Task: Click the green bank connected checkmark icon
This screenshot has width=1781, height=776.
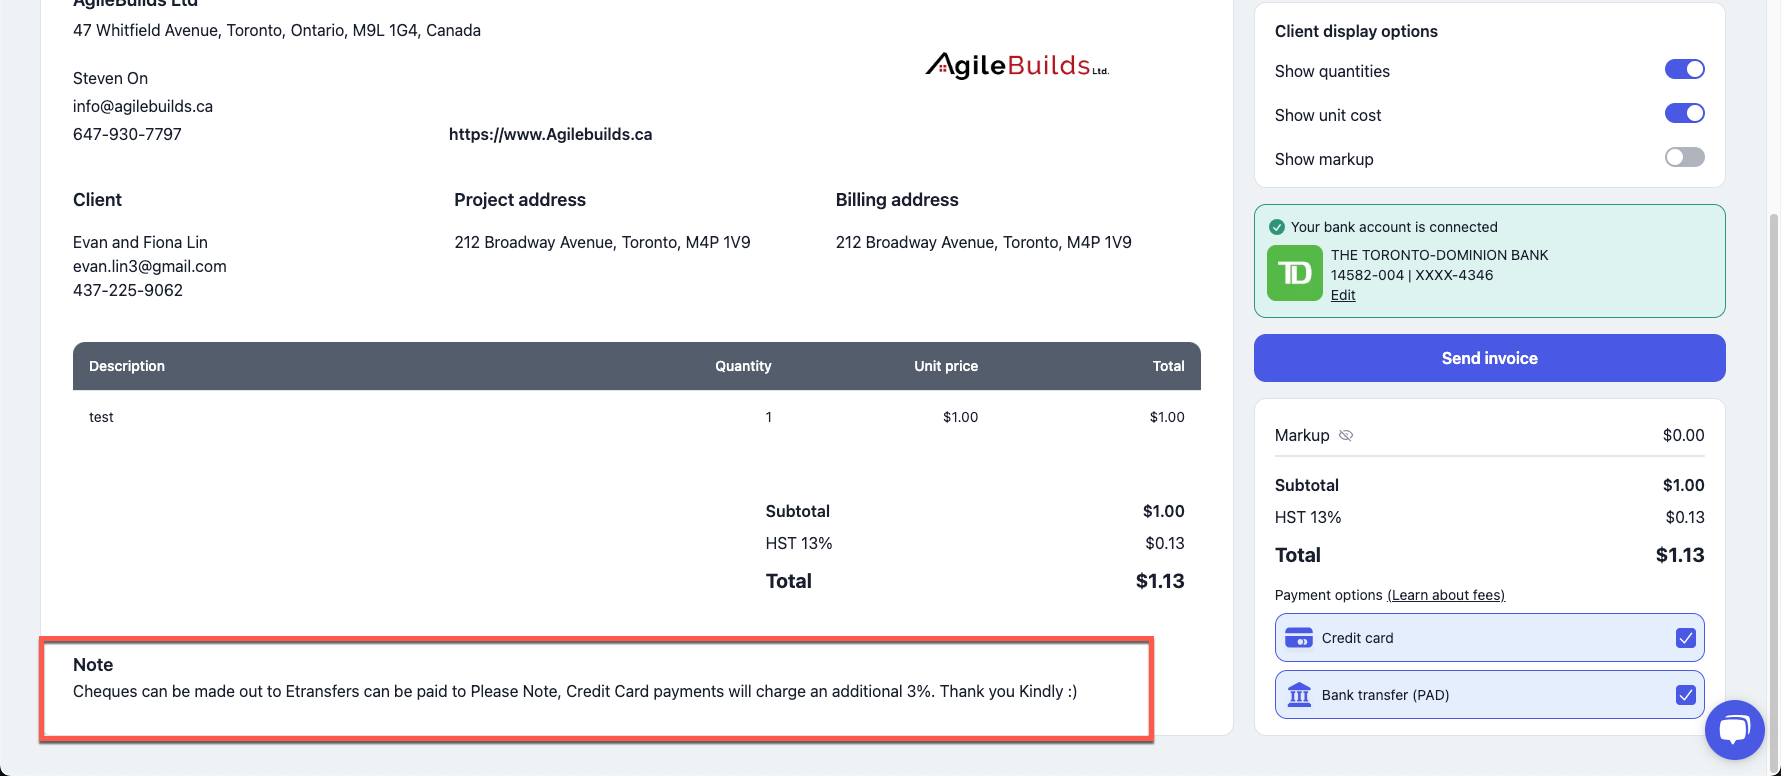Action: coord(1277,227)
